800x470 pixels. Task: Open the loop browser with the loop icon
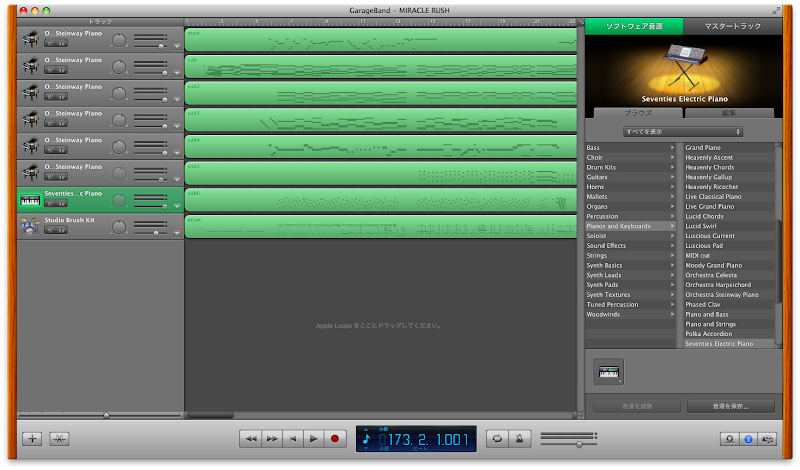tap(730, 439)
